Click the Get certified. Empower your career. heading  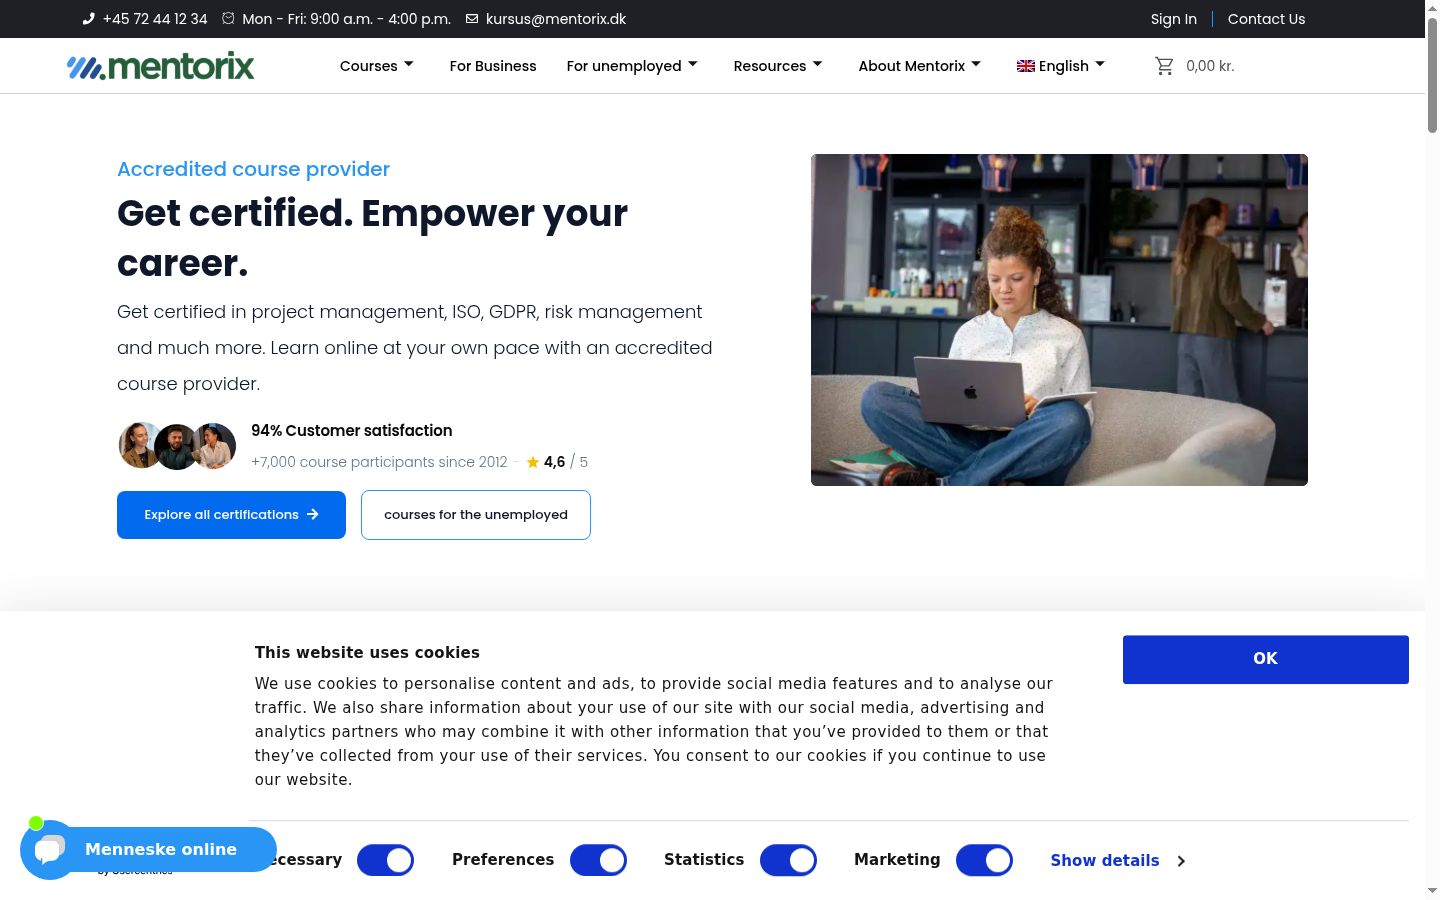pos(373,238)
